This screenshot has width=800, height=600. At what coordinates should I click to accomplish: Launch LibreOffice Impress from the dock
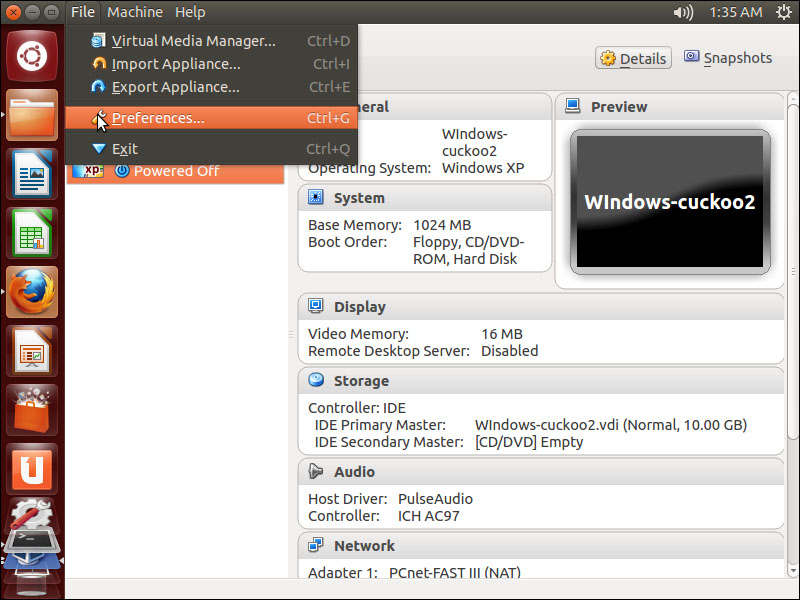32,352
